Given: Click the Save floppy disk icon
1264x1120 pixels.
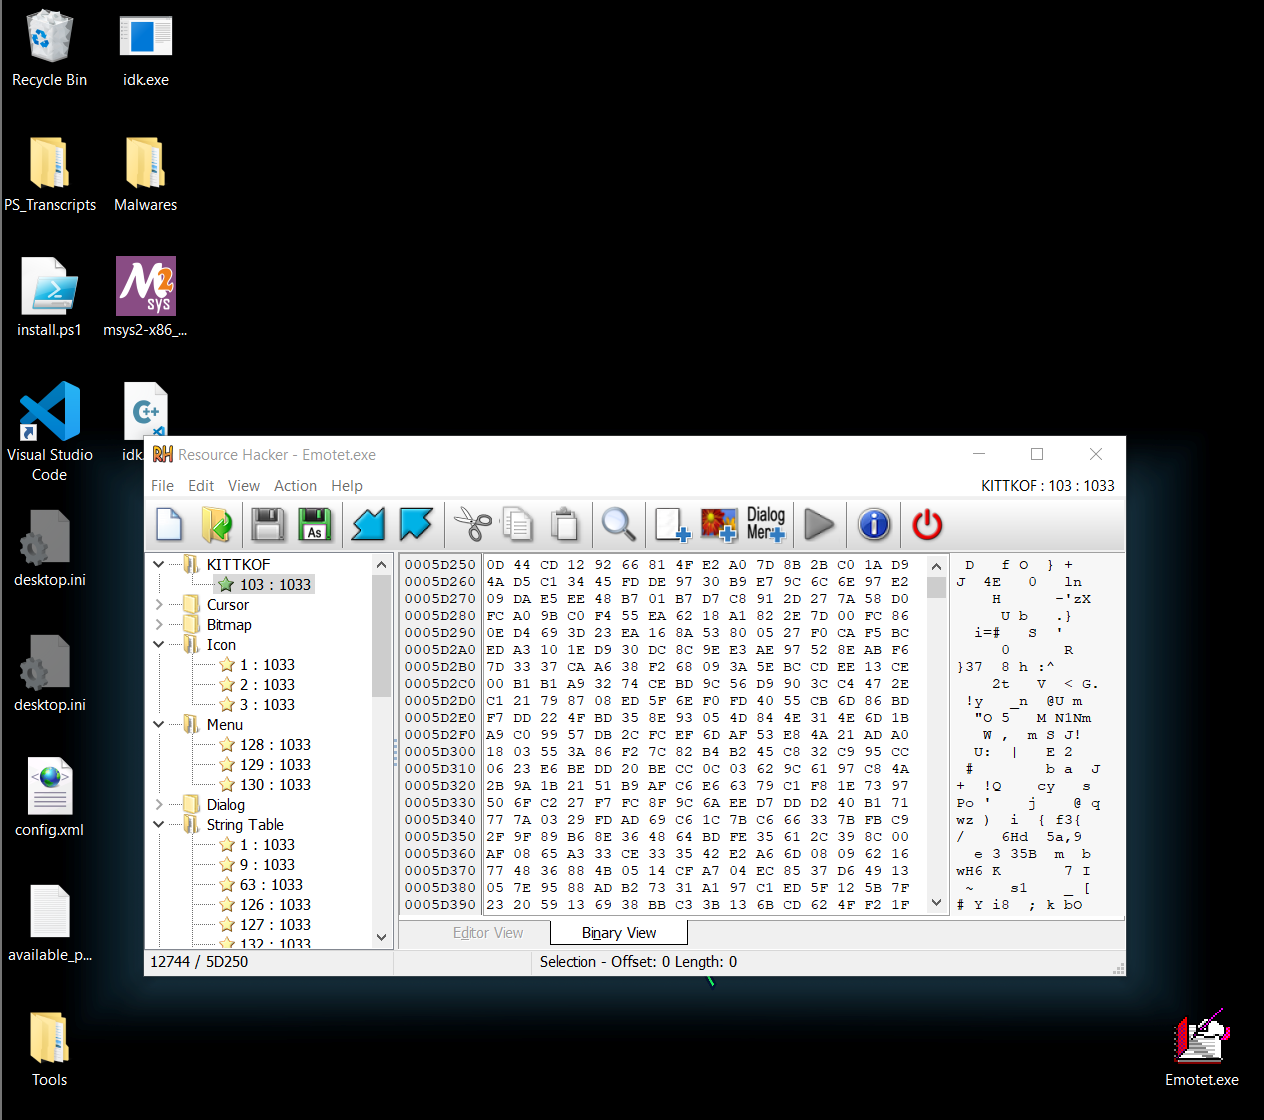Looking at the screenshot, I should (267, 524).
